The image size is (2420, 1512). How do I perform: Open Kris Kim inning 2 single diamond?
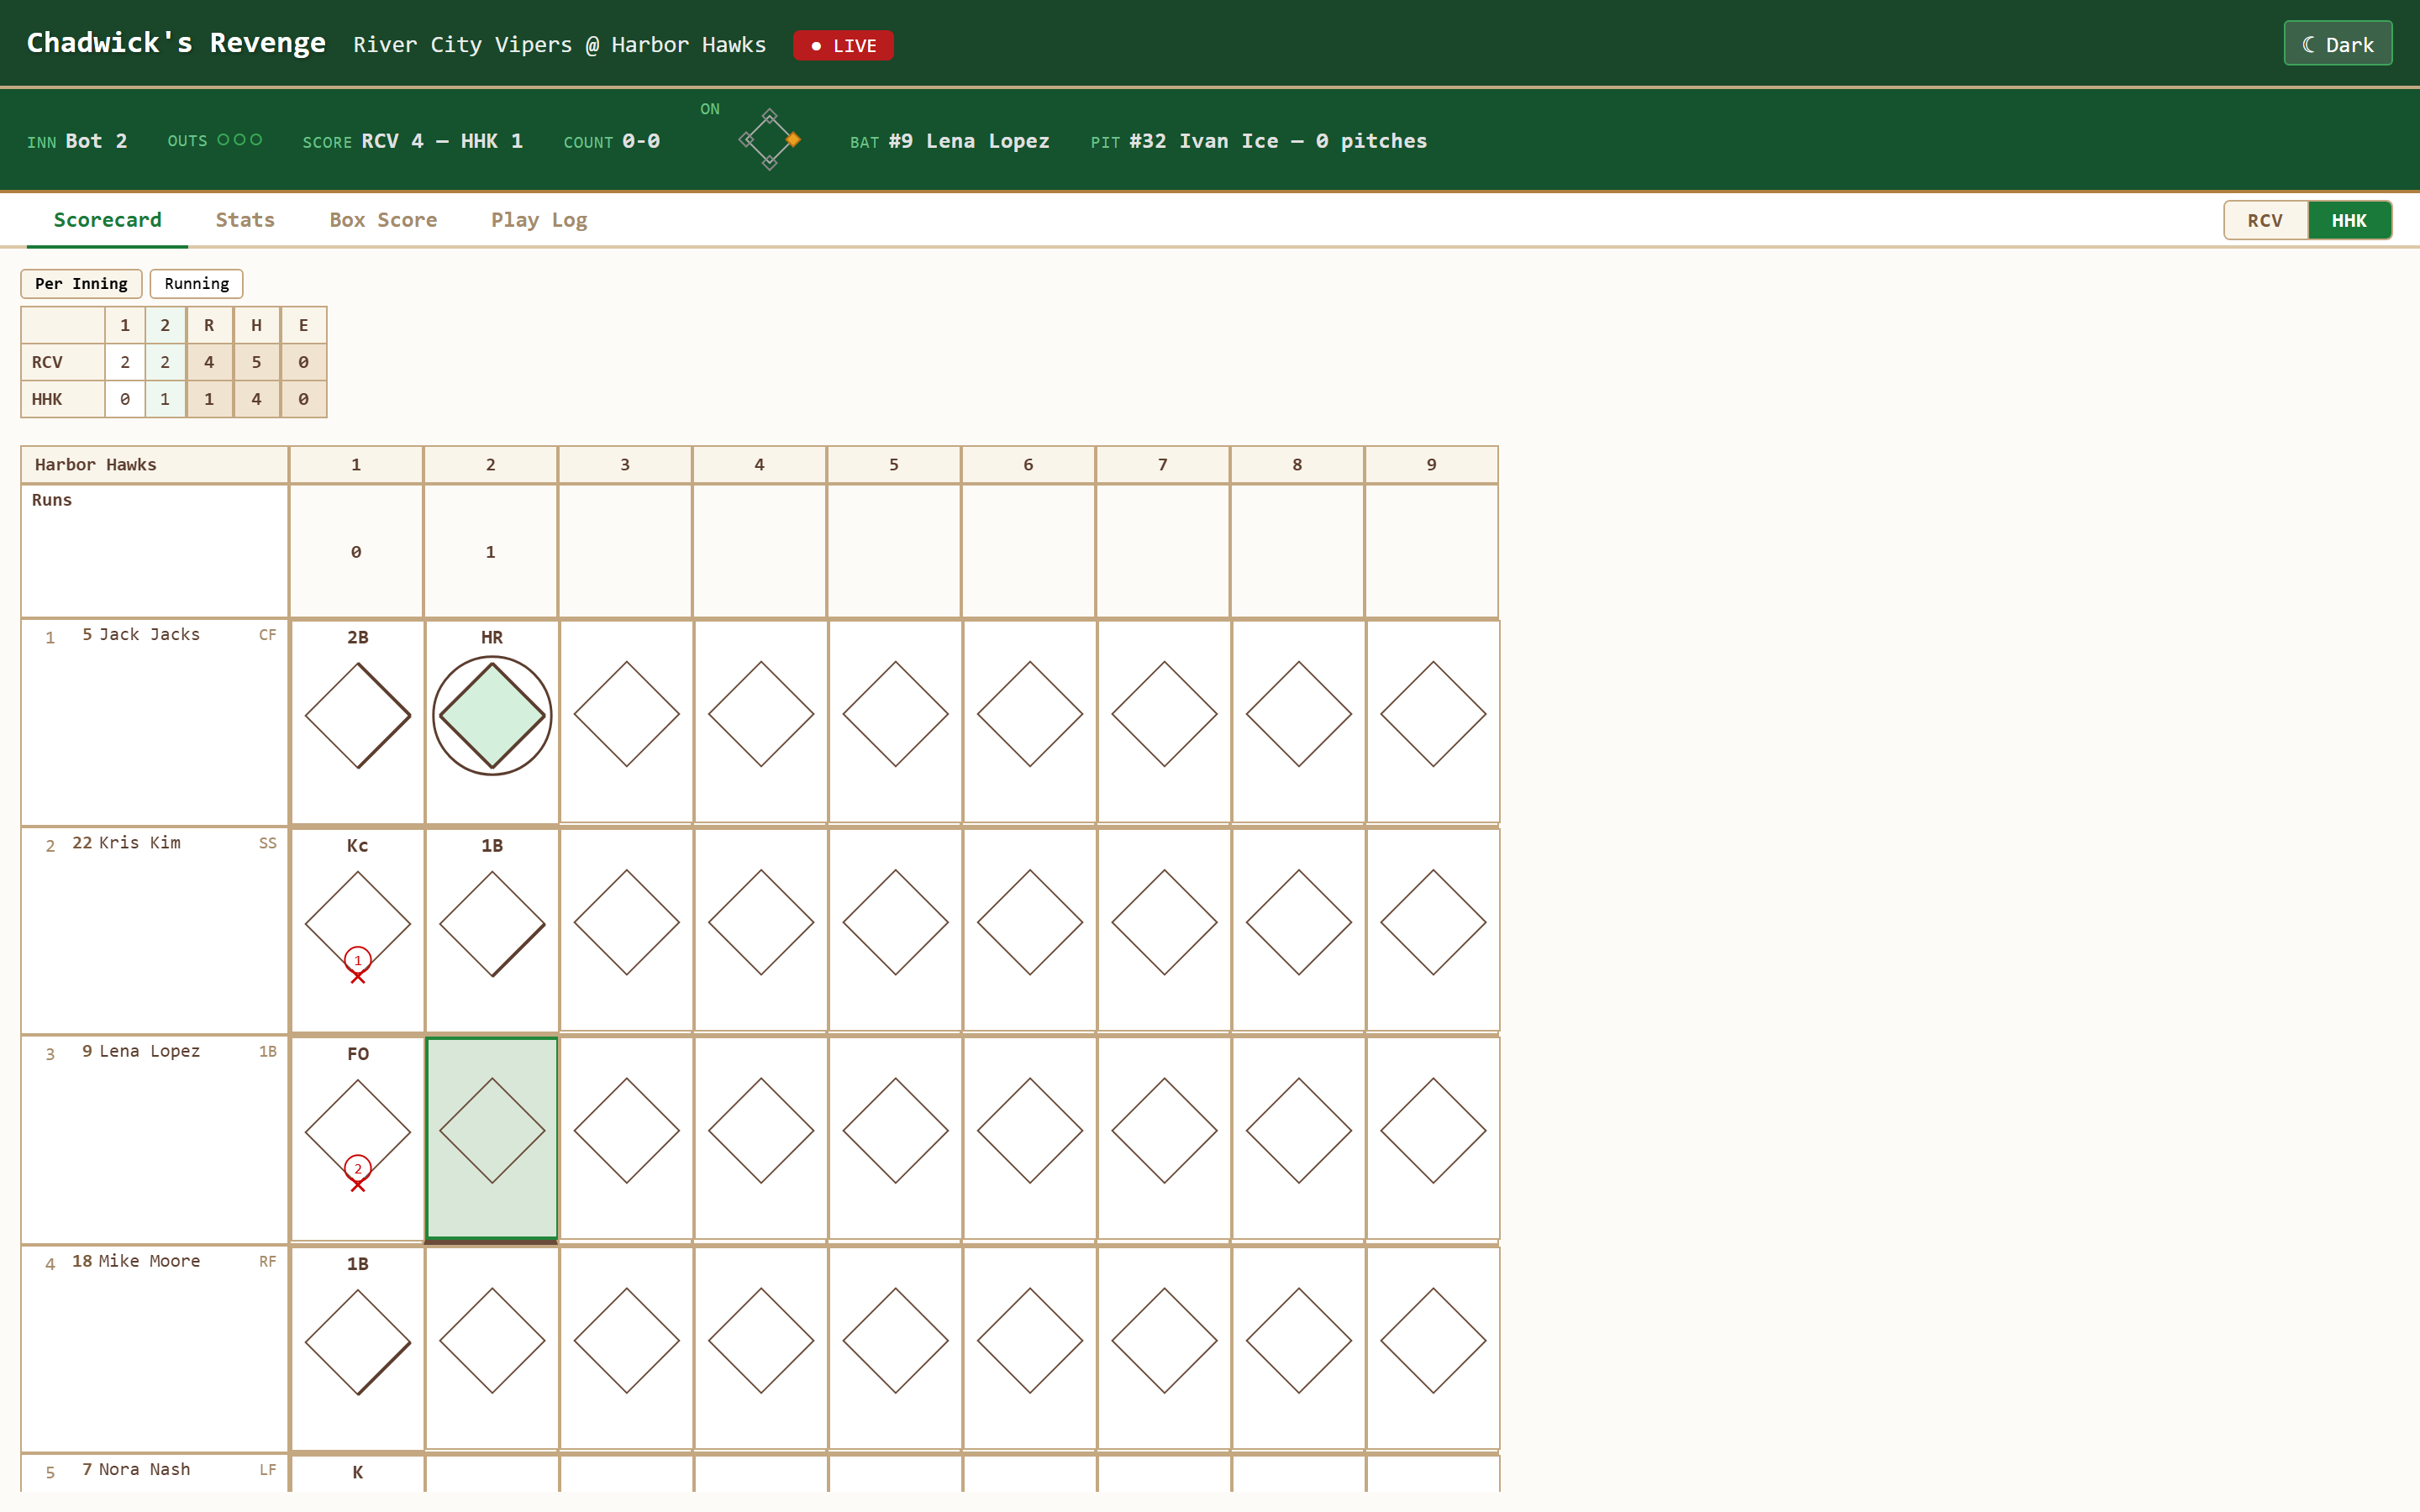tap(492, 923)
